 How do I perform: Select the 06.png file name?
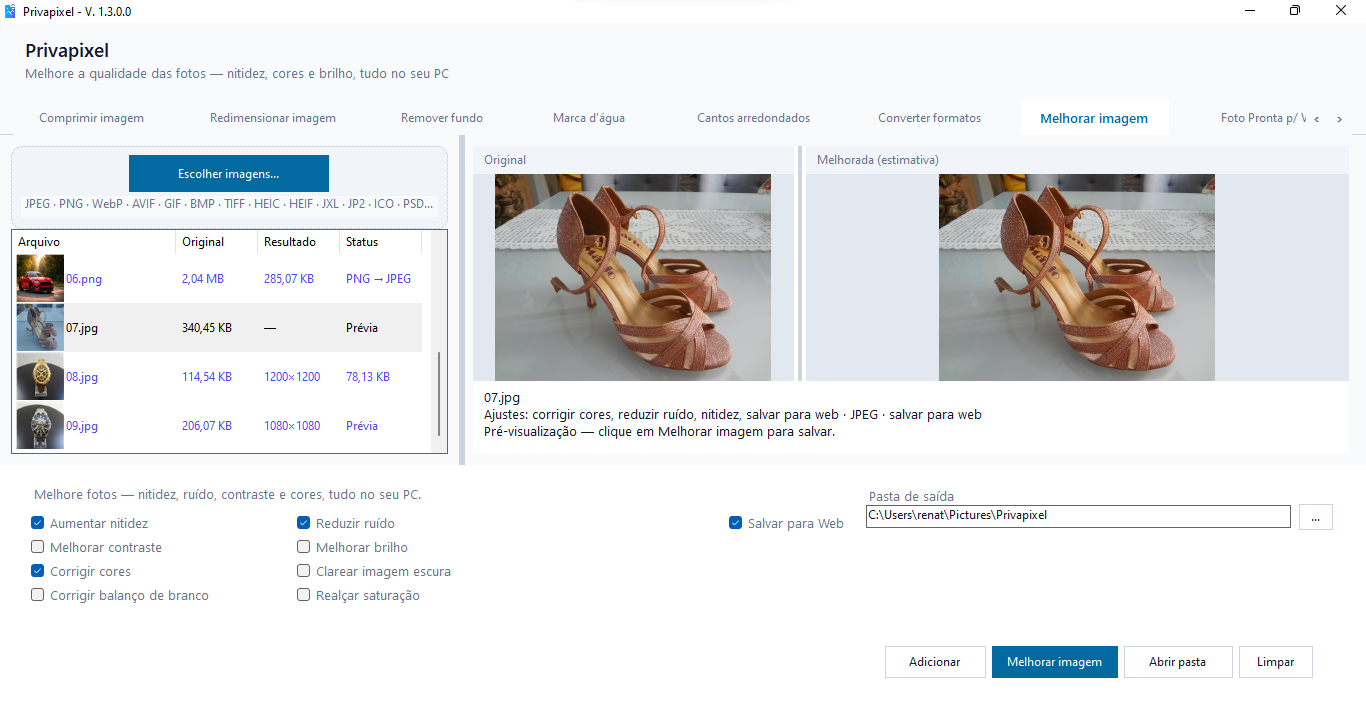click(84, 279)
